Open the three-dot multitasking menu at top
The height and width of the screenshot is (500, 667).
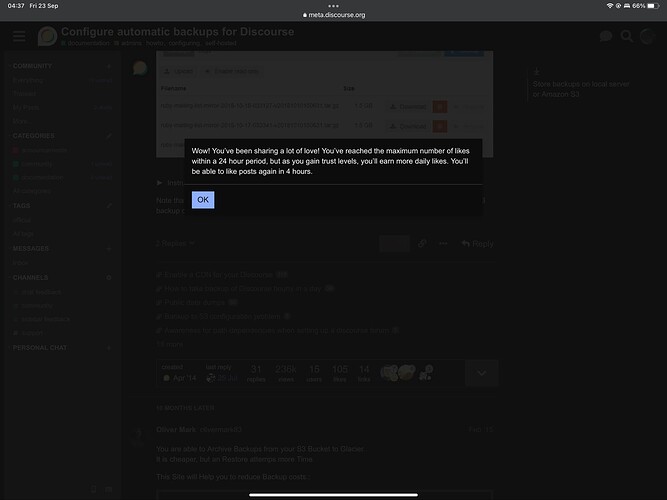[334, 6]
